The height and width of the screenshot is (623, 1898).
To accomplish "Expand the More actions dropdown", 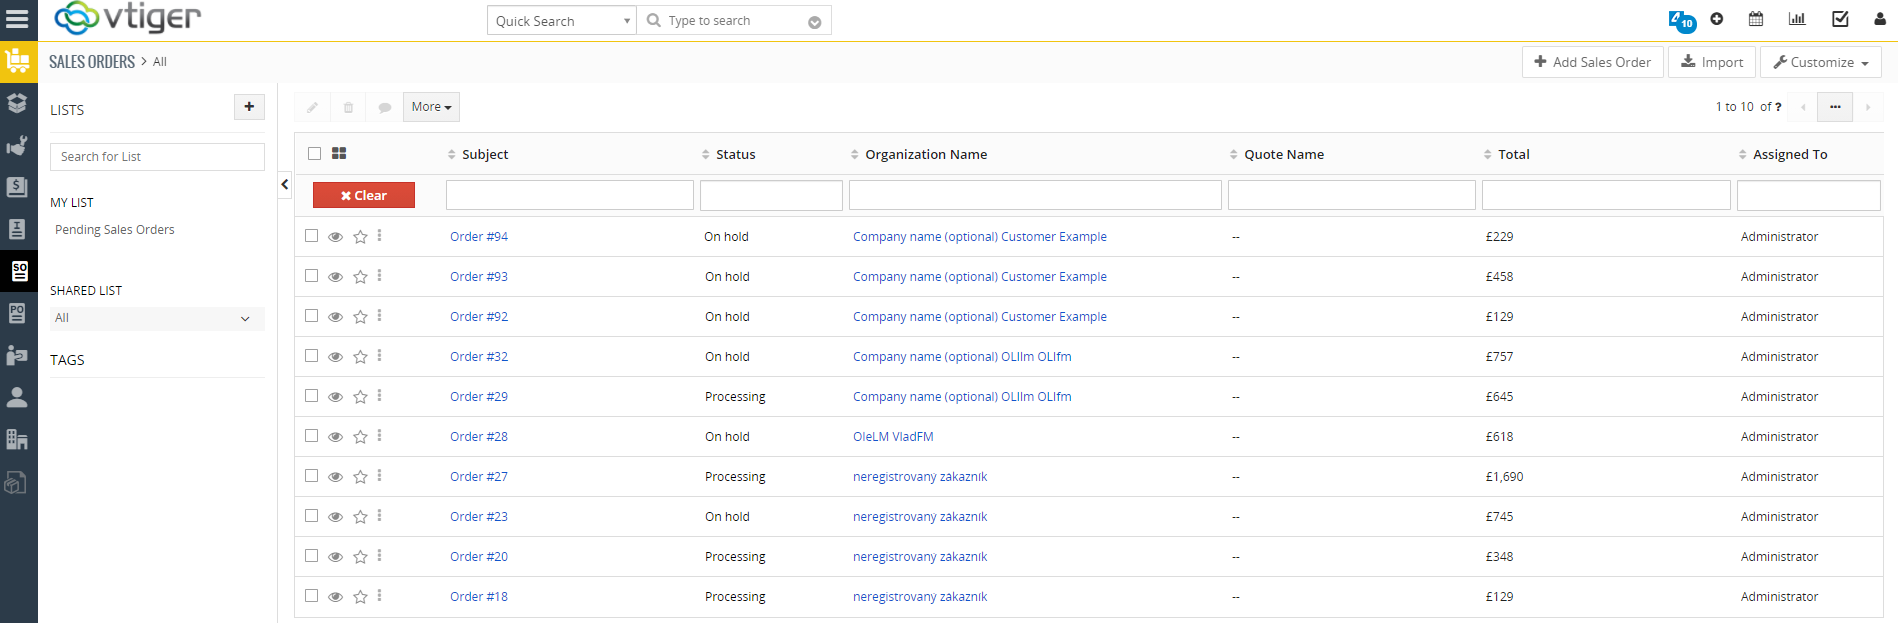I will (431, 107).
